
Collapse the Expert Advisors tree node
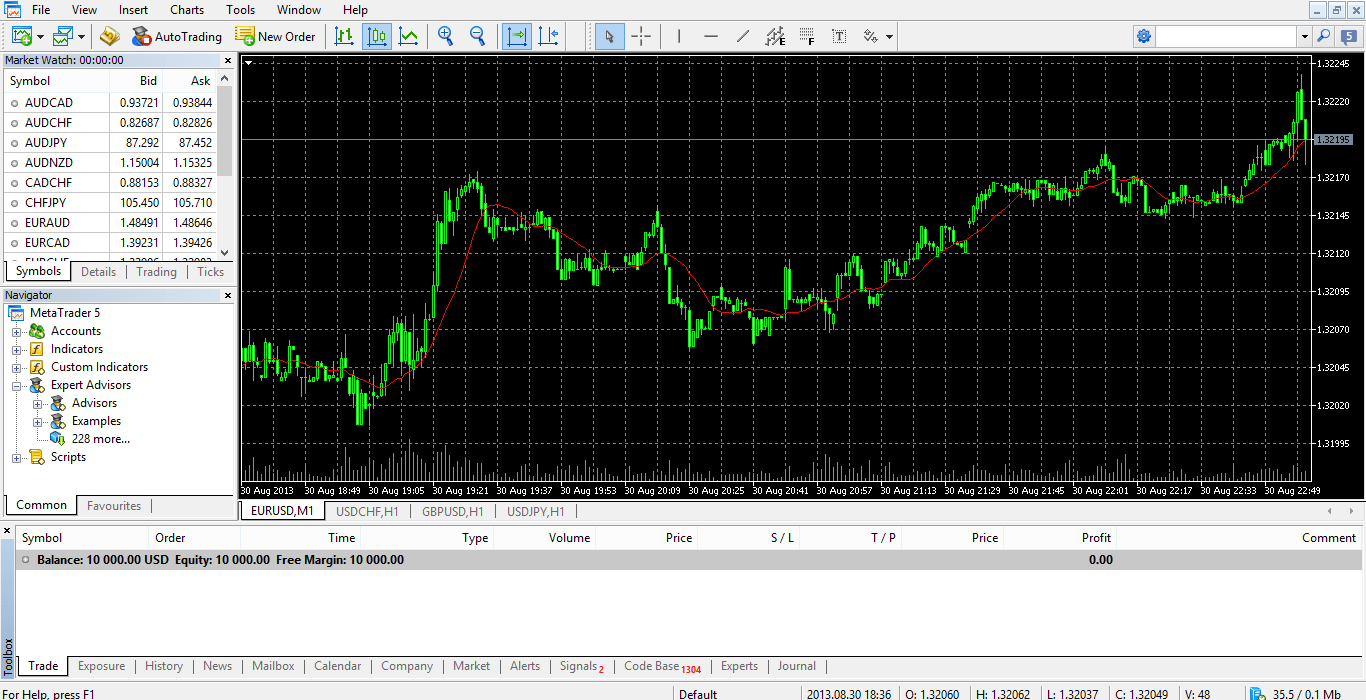17,385
